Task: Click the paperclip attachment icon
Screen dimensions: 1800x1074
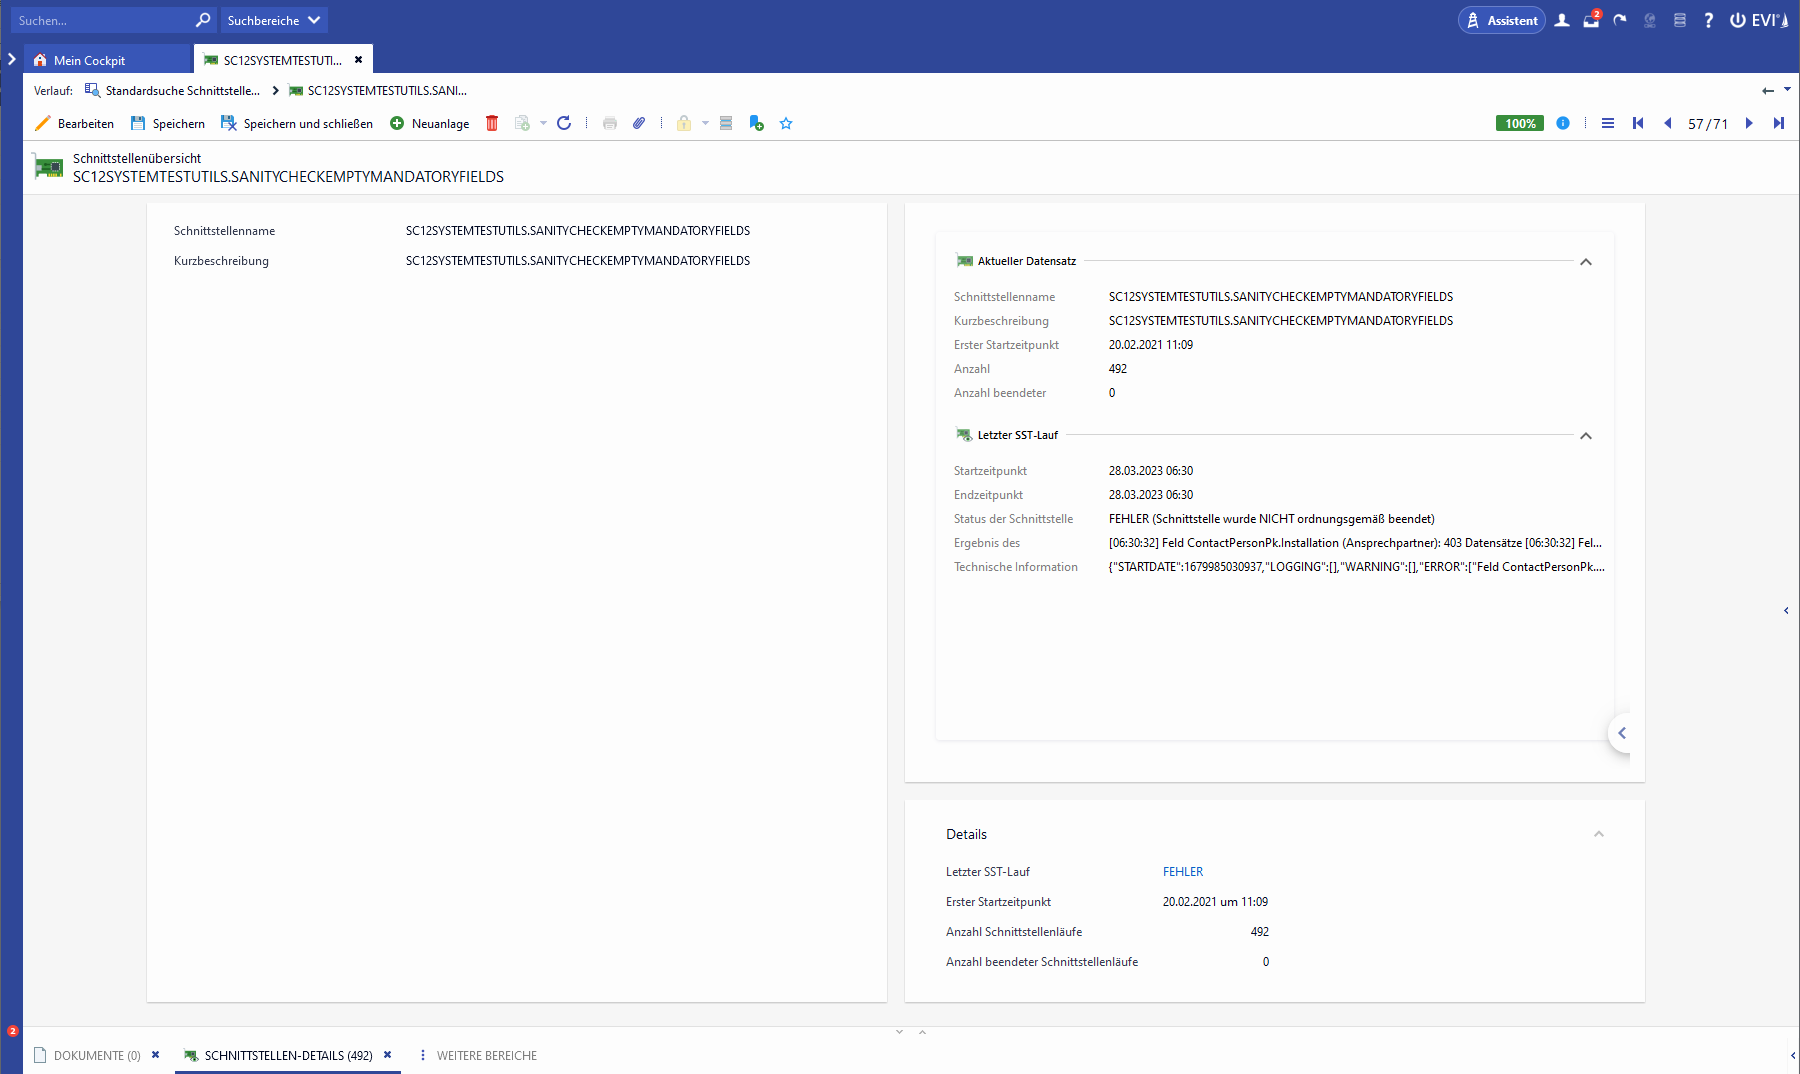Action: tap(639, 123)
